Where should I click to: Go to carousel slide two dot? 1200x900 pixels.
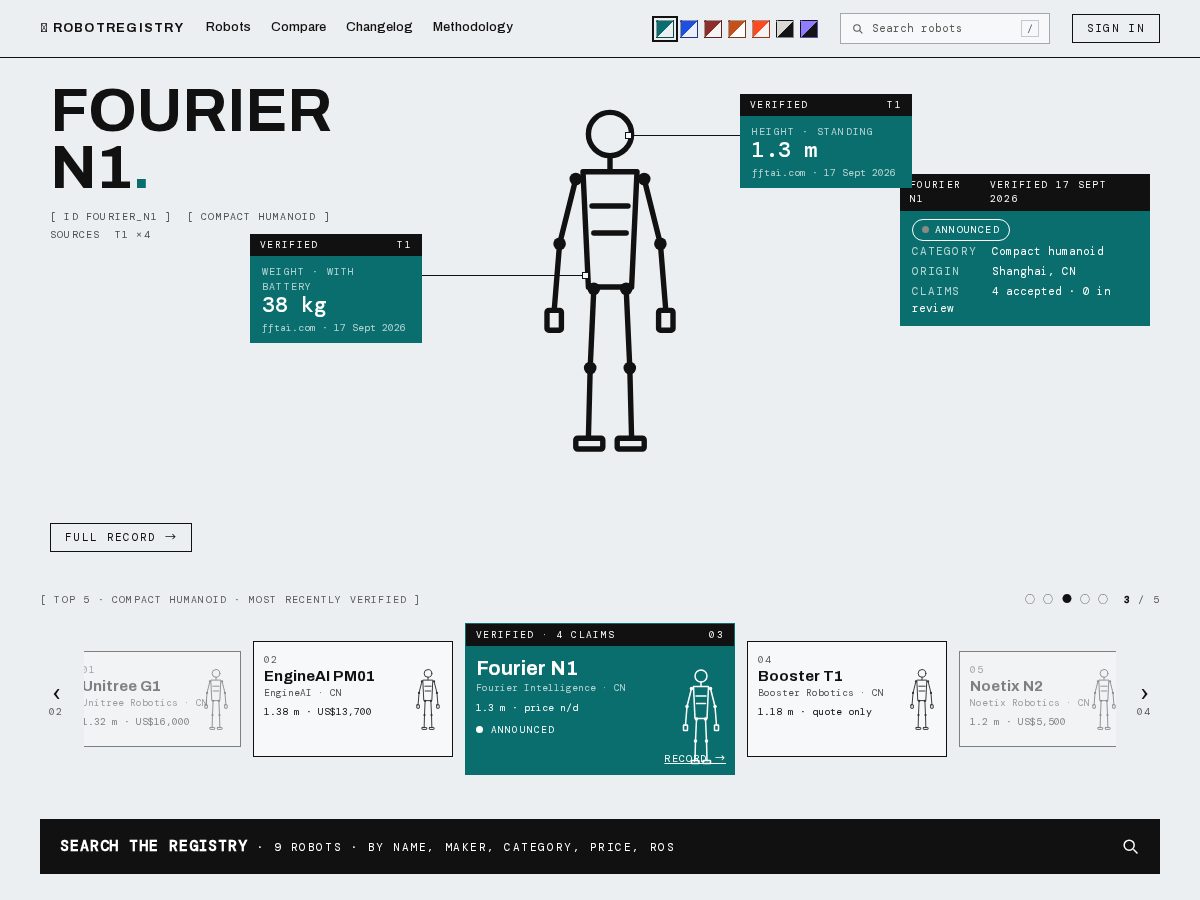[x=1048, y=599]
